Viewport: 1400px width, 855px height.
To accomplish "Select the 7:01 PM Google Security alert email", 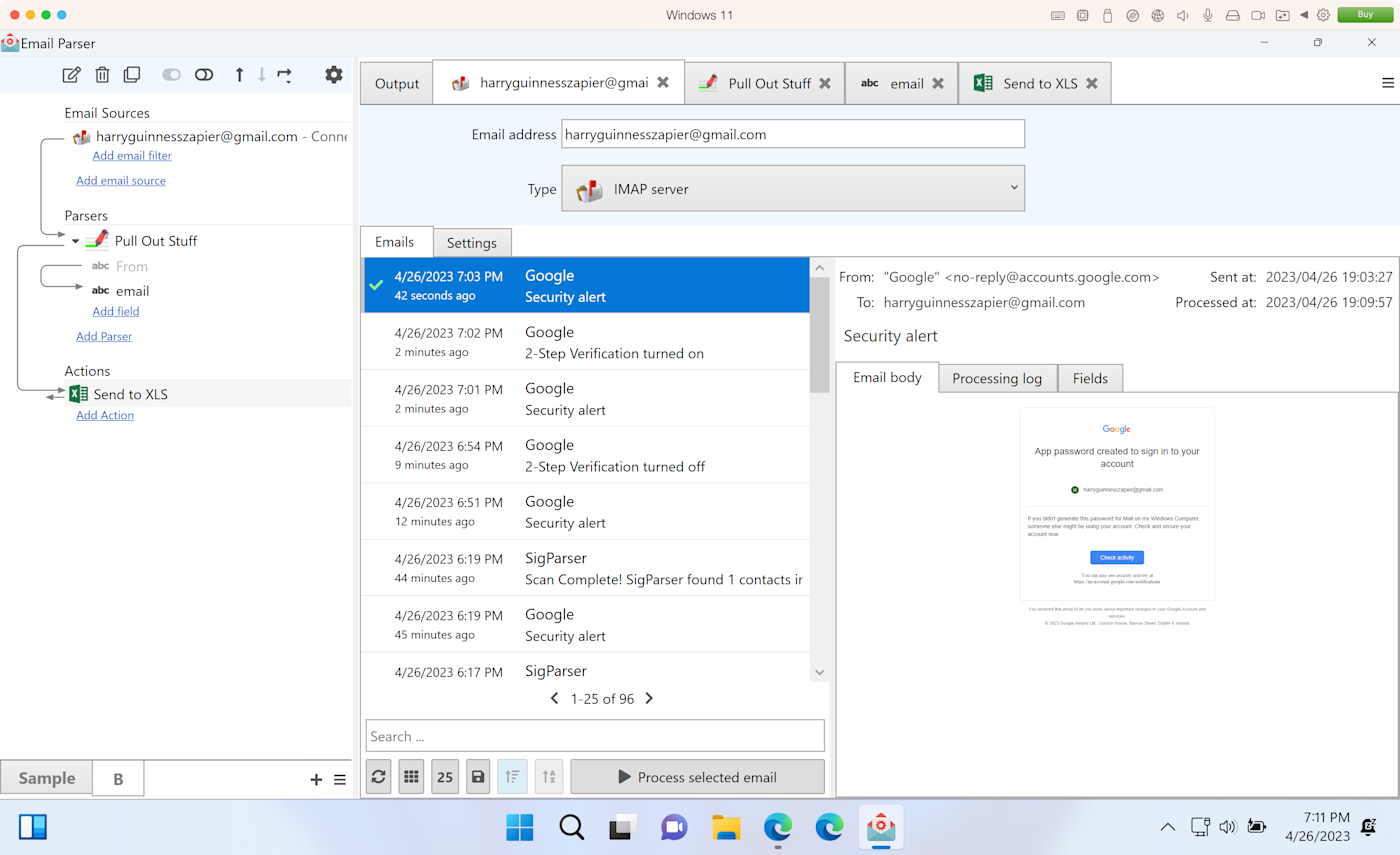I will (x=585, y=398).
